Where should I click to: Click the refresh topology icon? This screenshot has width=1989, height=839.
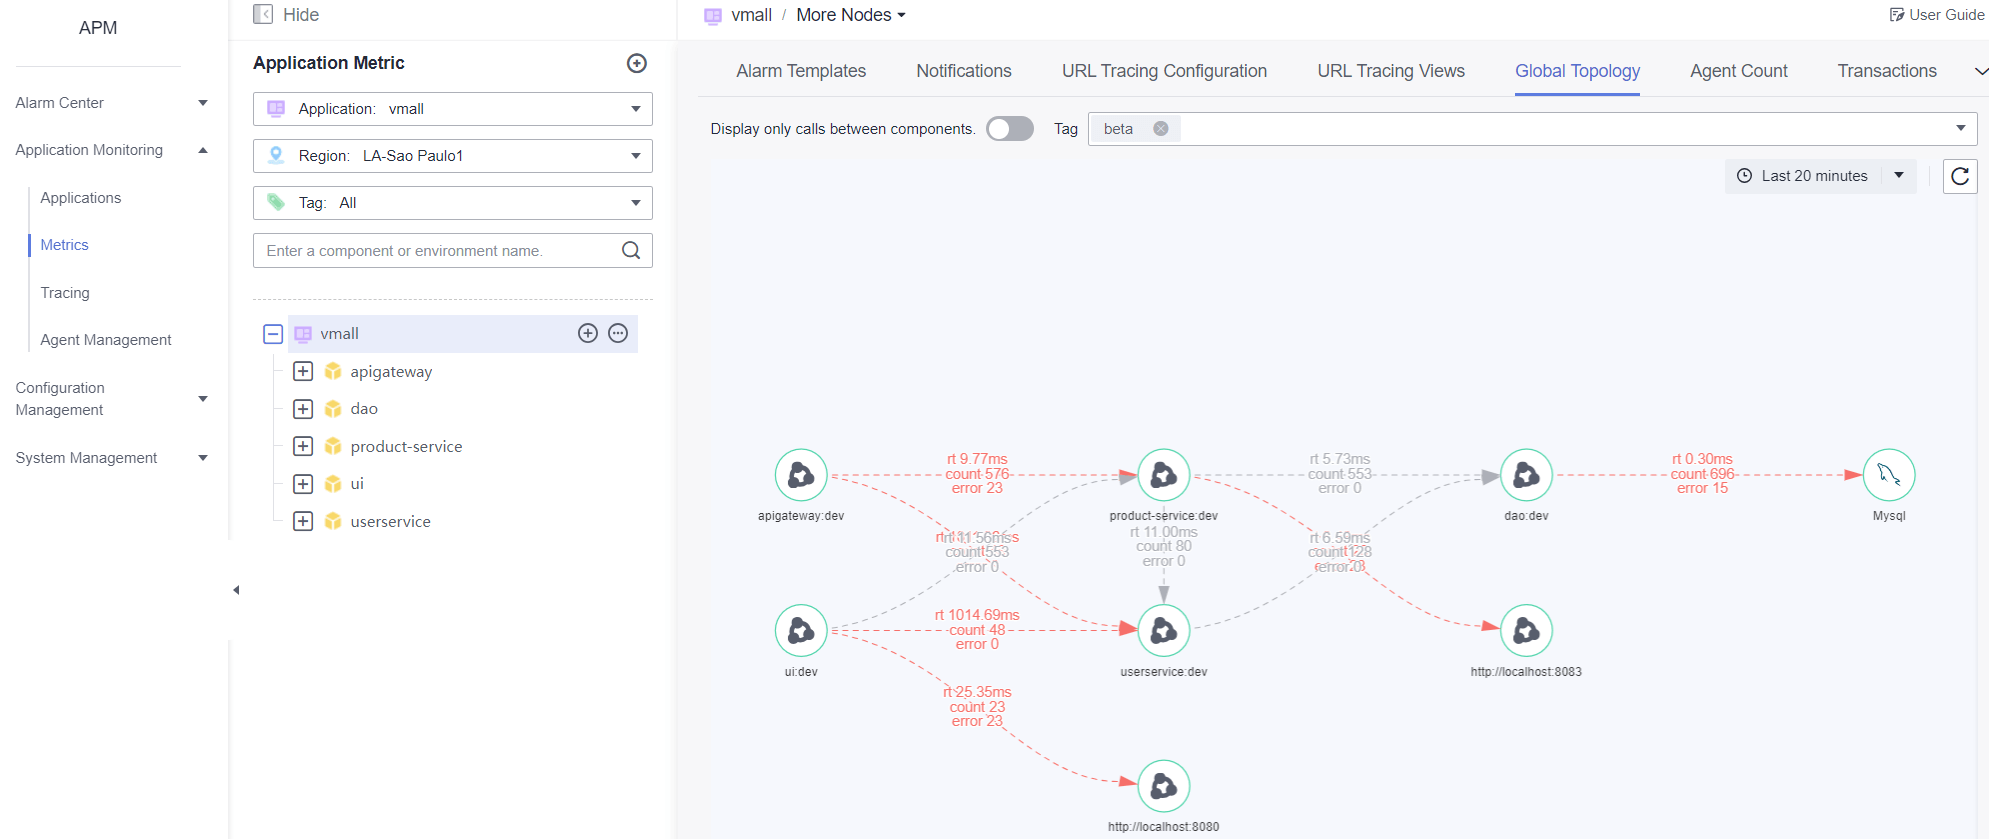tap(1959, 176)
